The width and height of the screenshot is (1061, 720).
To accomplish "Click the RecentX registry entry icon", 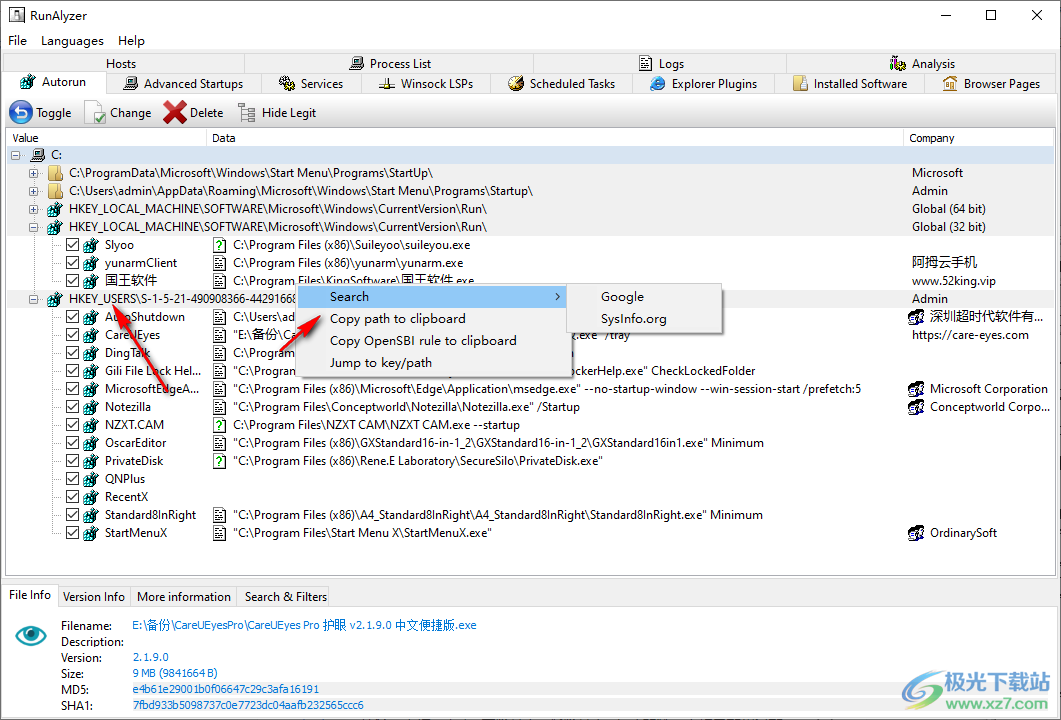I will tap(91, 497).
